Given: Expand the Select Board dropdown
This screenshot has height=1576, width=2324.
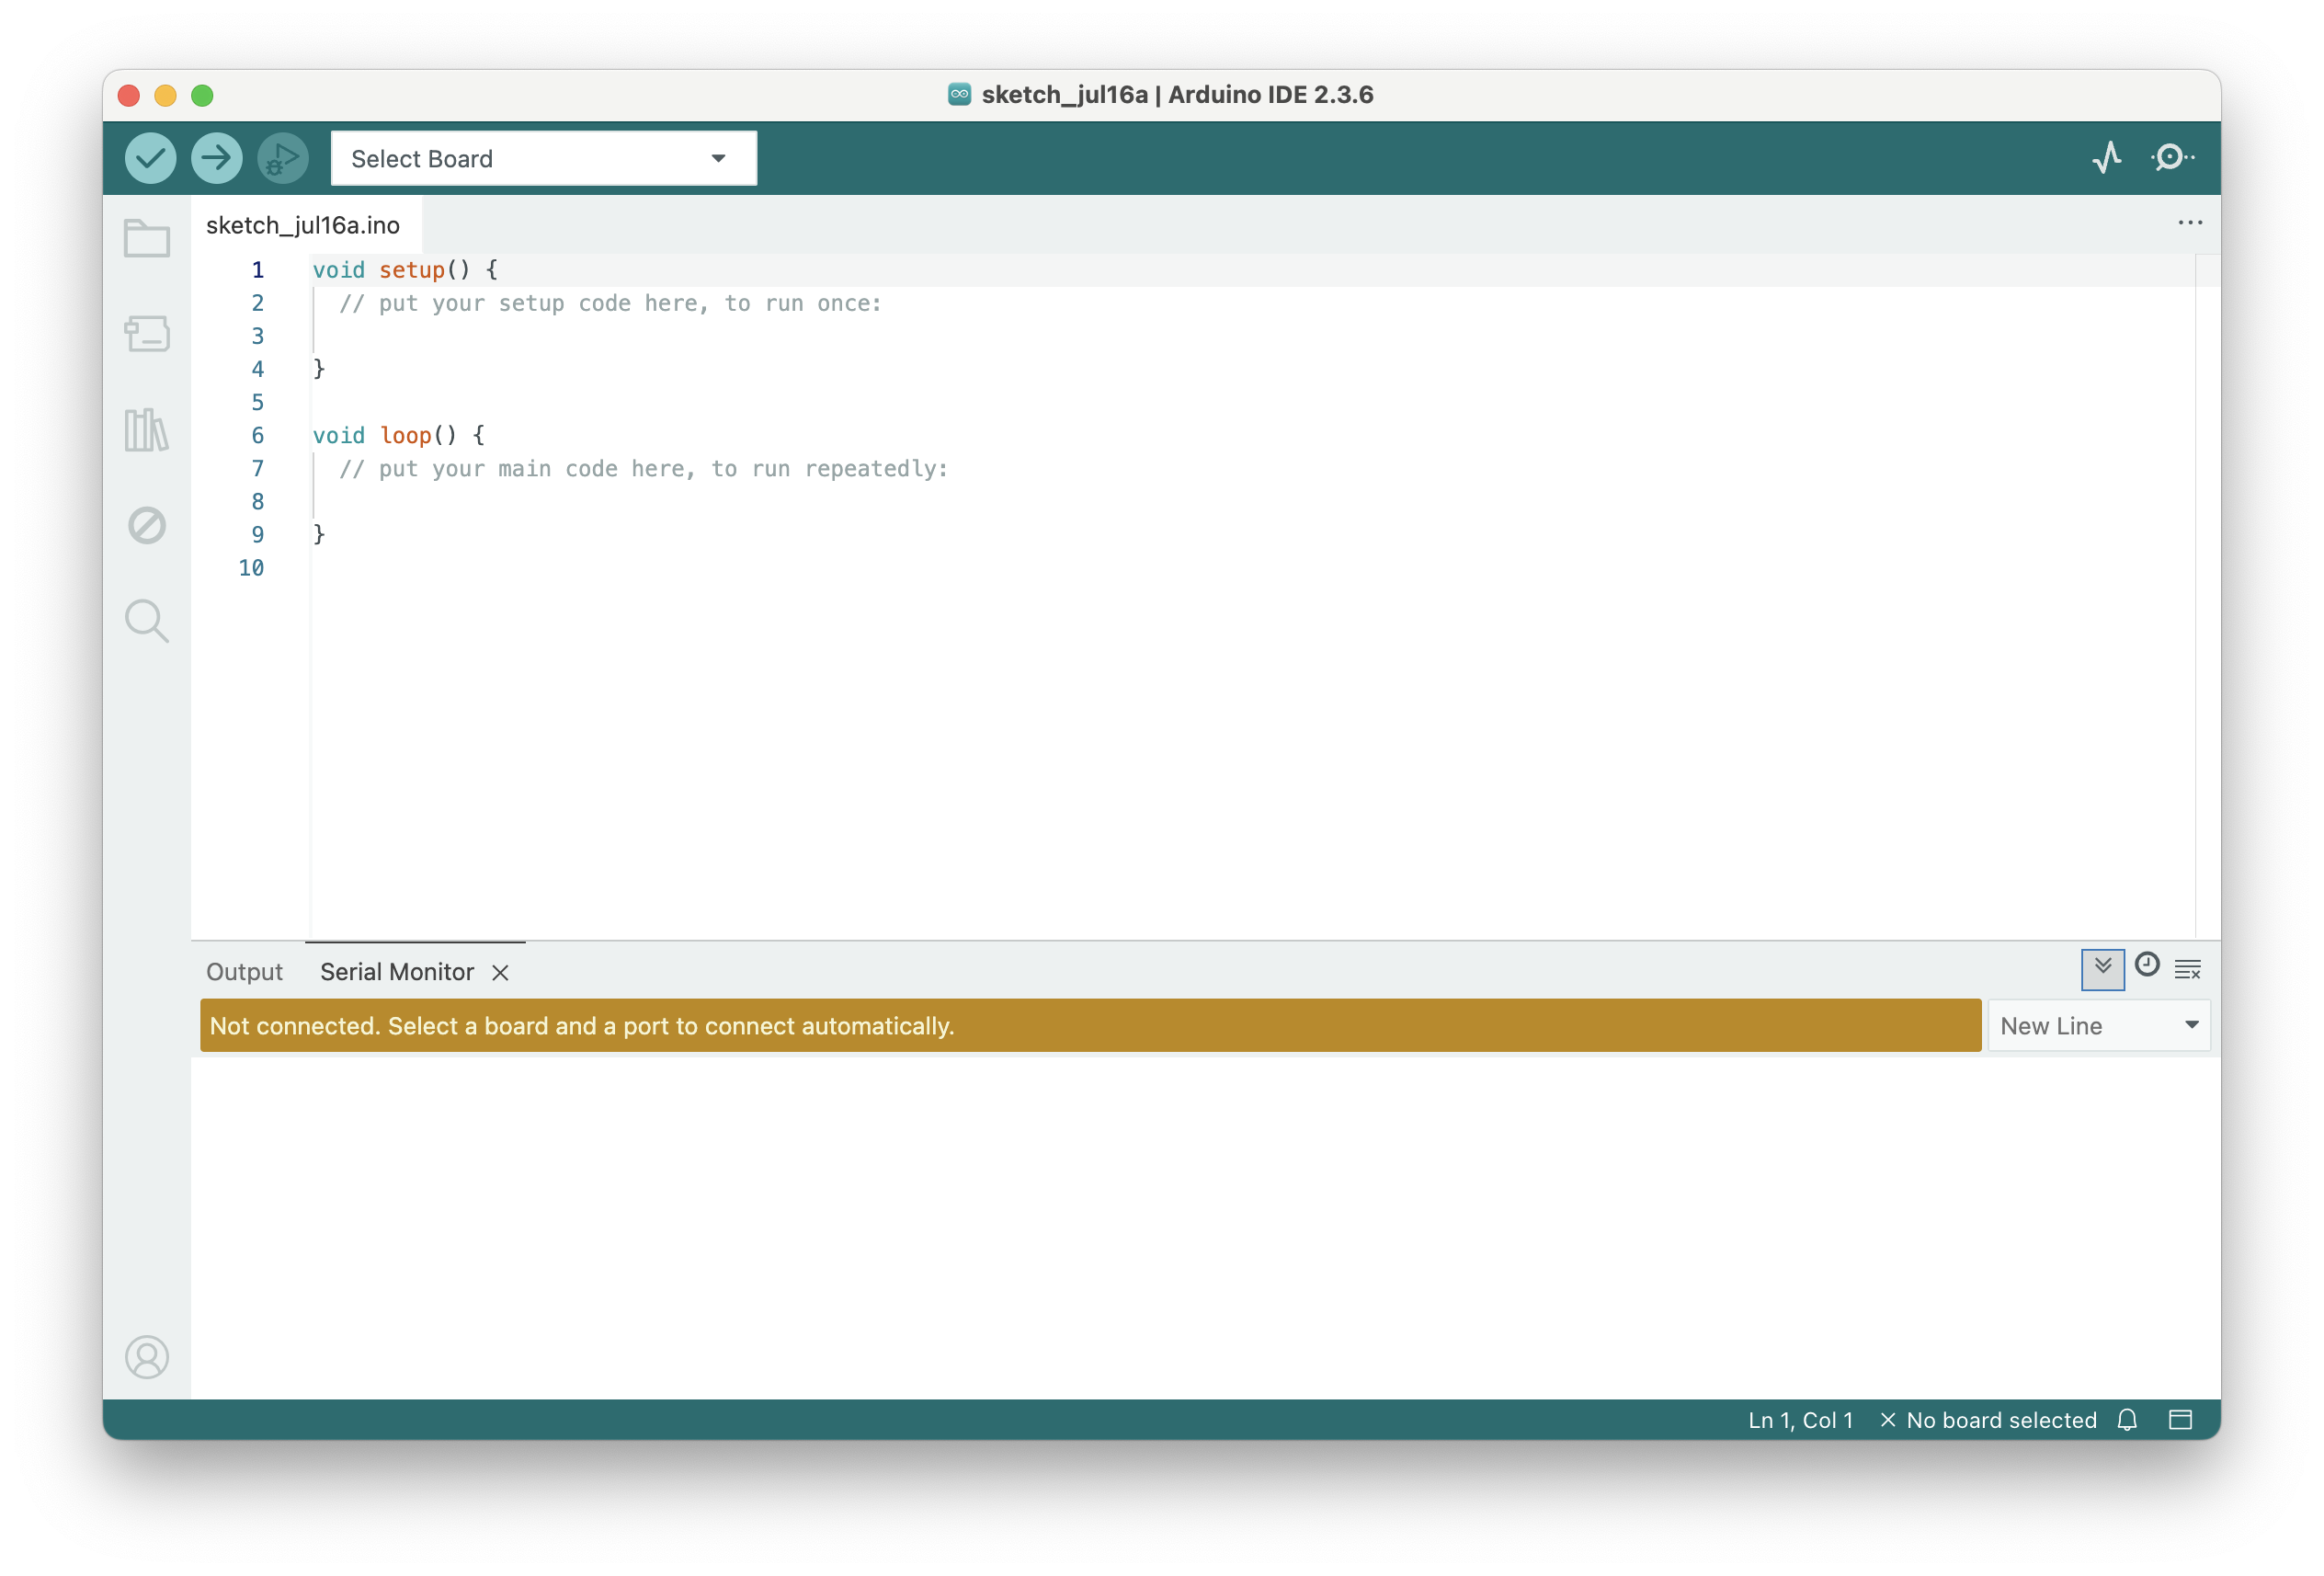Looking at the screenshot, I should pos(544,158).
